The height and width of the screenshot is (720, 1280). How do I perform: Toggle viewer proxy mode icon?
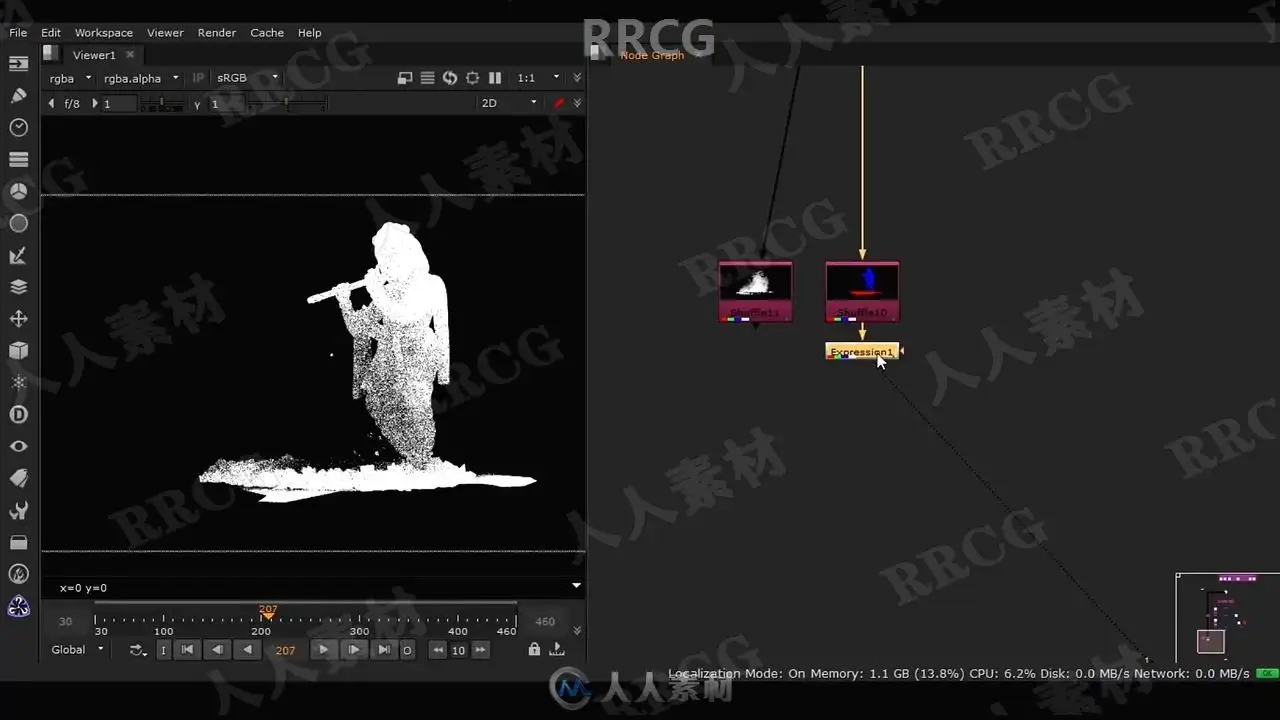click(404, 78)
